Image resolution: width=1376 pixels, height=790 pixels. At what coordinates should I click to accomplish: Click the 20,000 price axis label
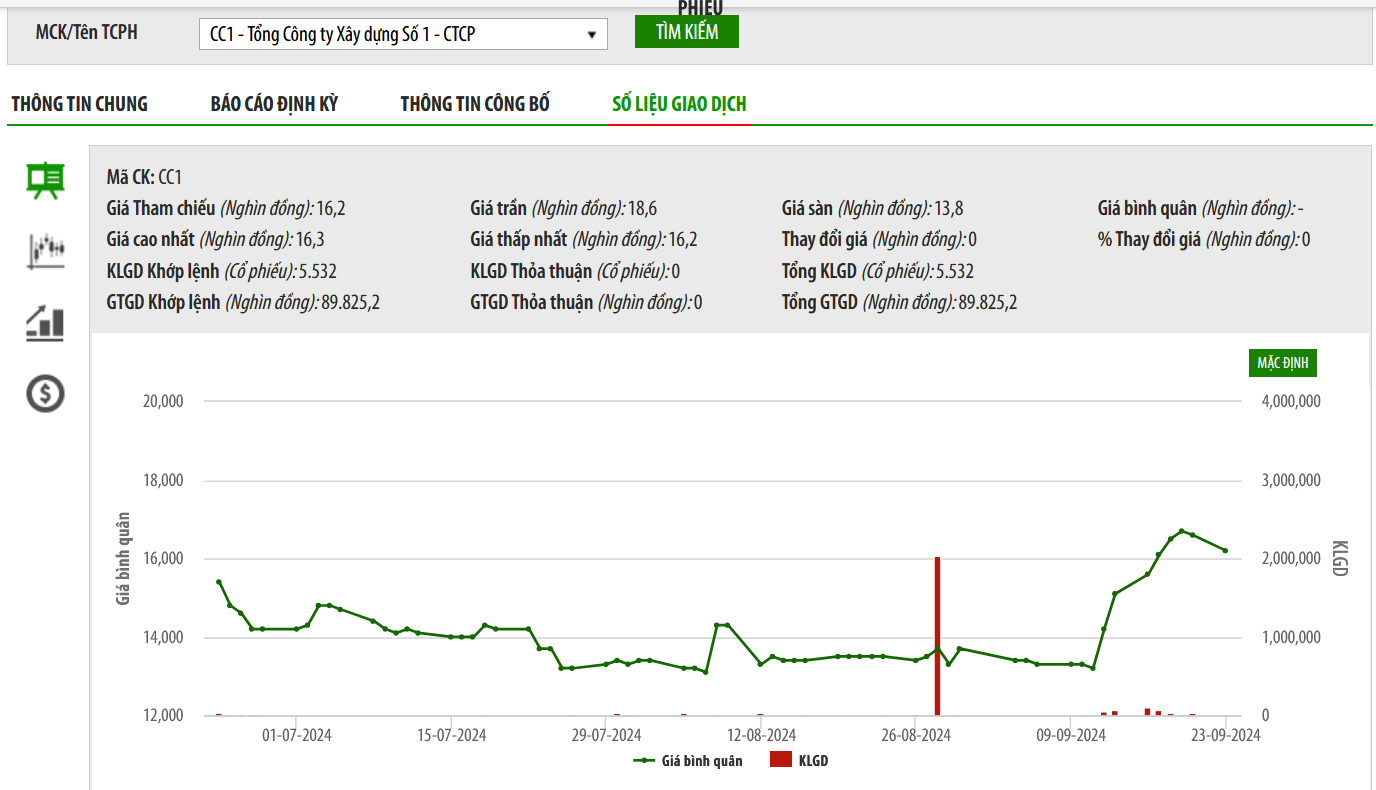[x=164, y=401]
